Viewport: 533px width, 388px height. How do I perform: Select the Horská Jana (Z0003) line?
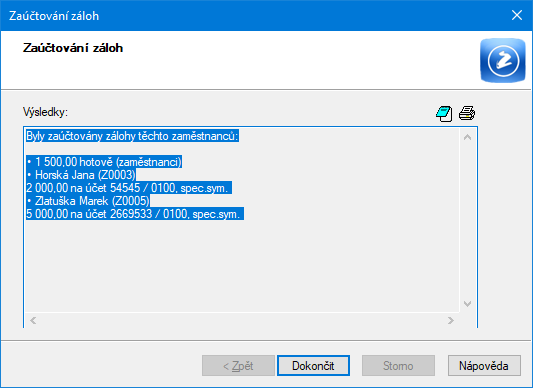pos(81,175)
